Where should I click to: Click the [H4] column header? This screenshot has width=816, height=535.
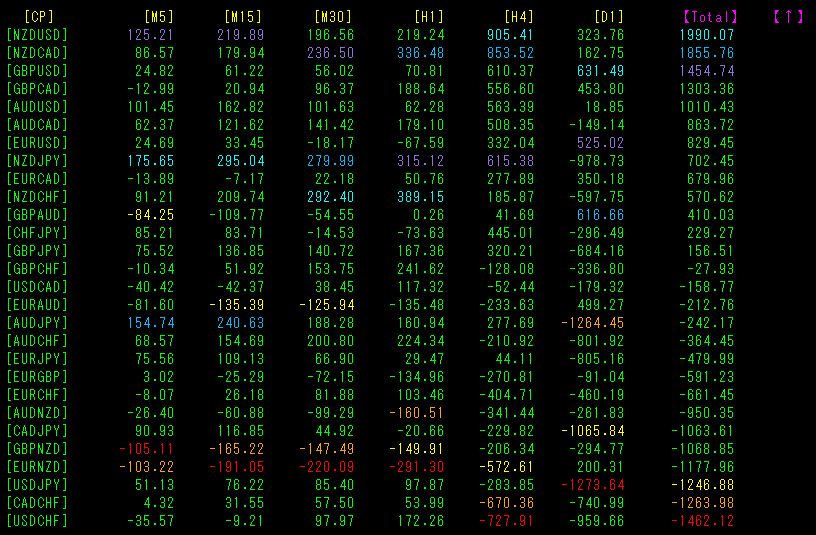519,17
